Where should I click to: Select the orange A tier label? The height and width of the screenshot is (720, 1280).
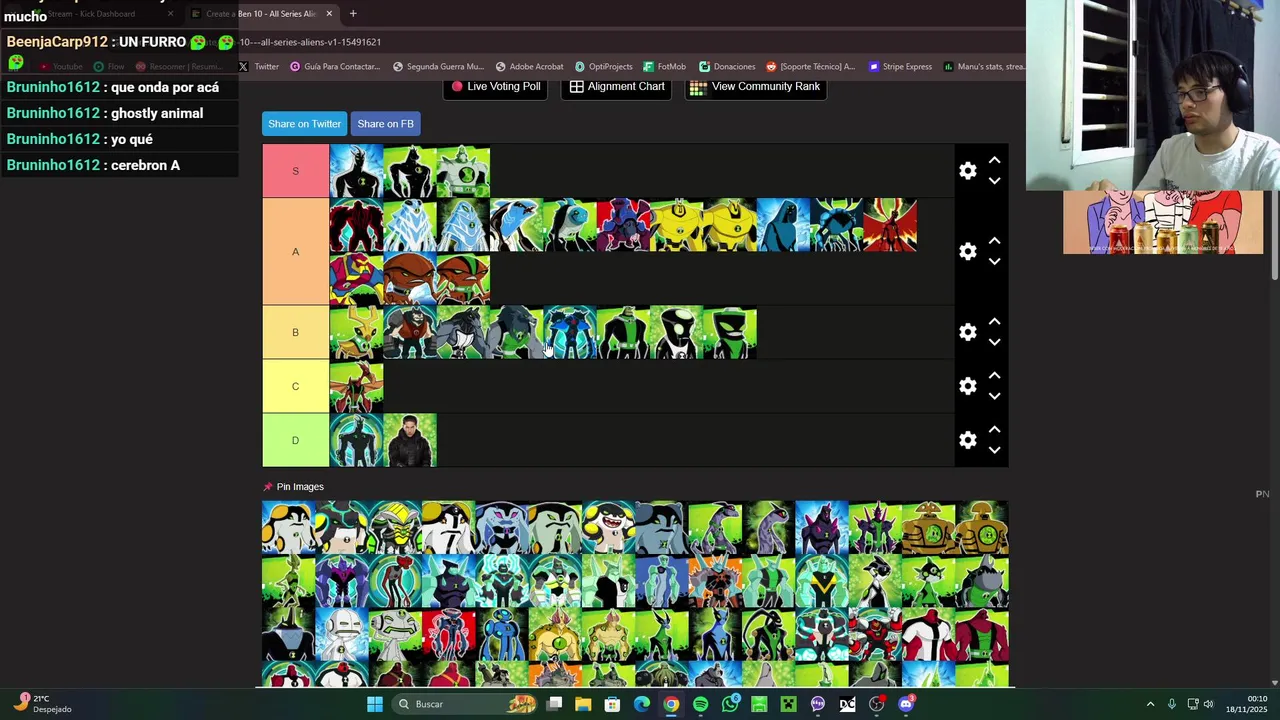click(x=295, y=251)
